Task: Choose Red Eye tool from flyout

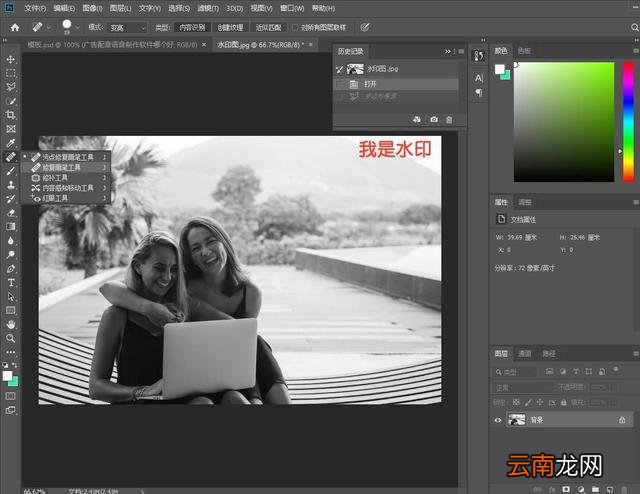Action: coord(66,198)
